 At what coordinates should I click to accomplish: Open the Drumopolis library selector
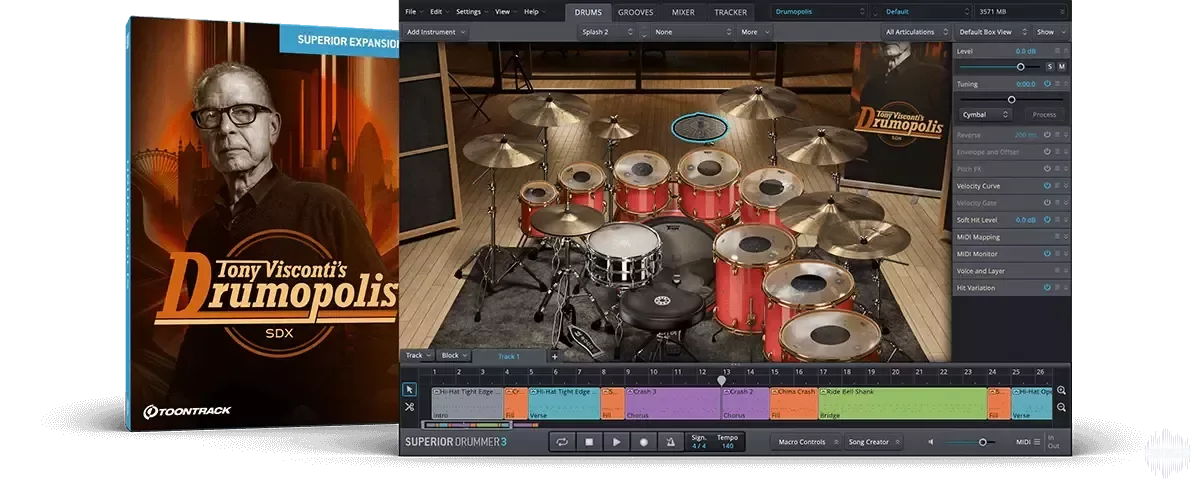point(820,12)
